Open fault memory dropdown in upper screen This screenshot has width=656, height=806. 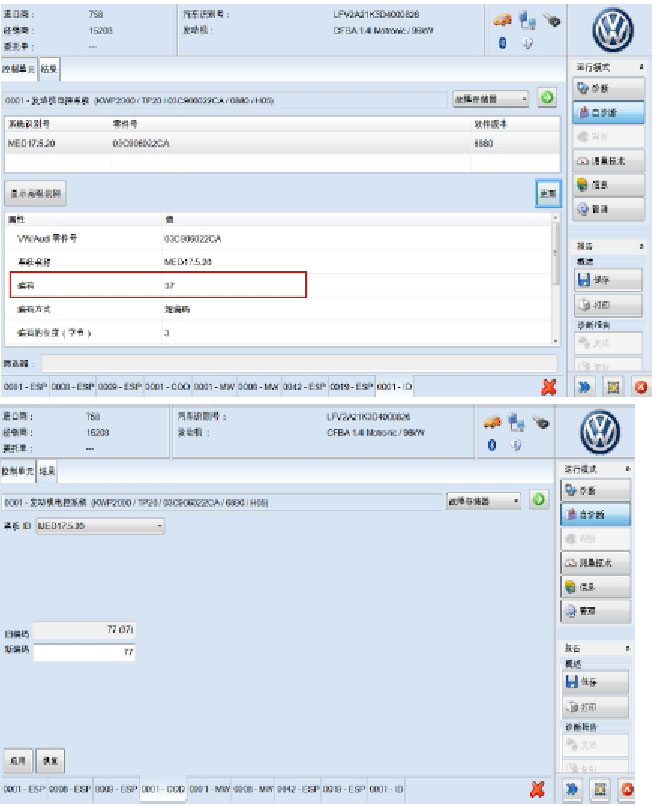point(490,99)
